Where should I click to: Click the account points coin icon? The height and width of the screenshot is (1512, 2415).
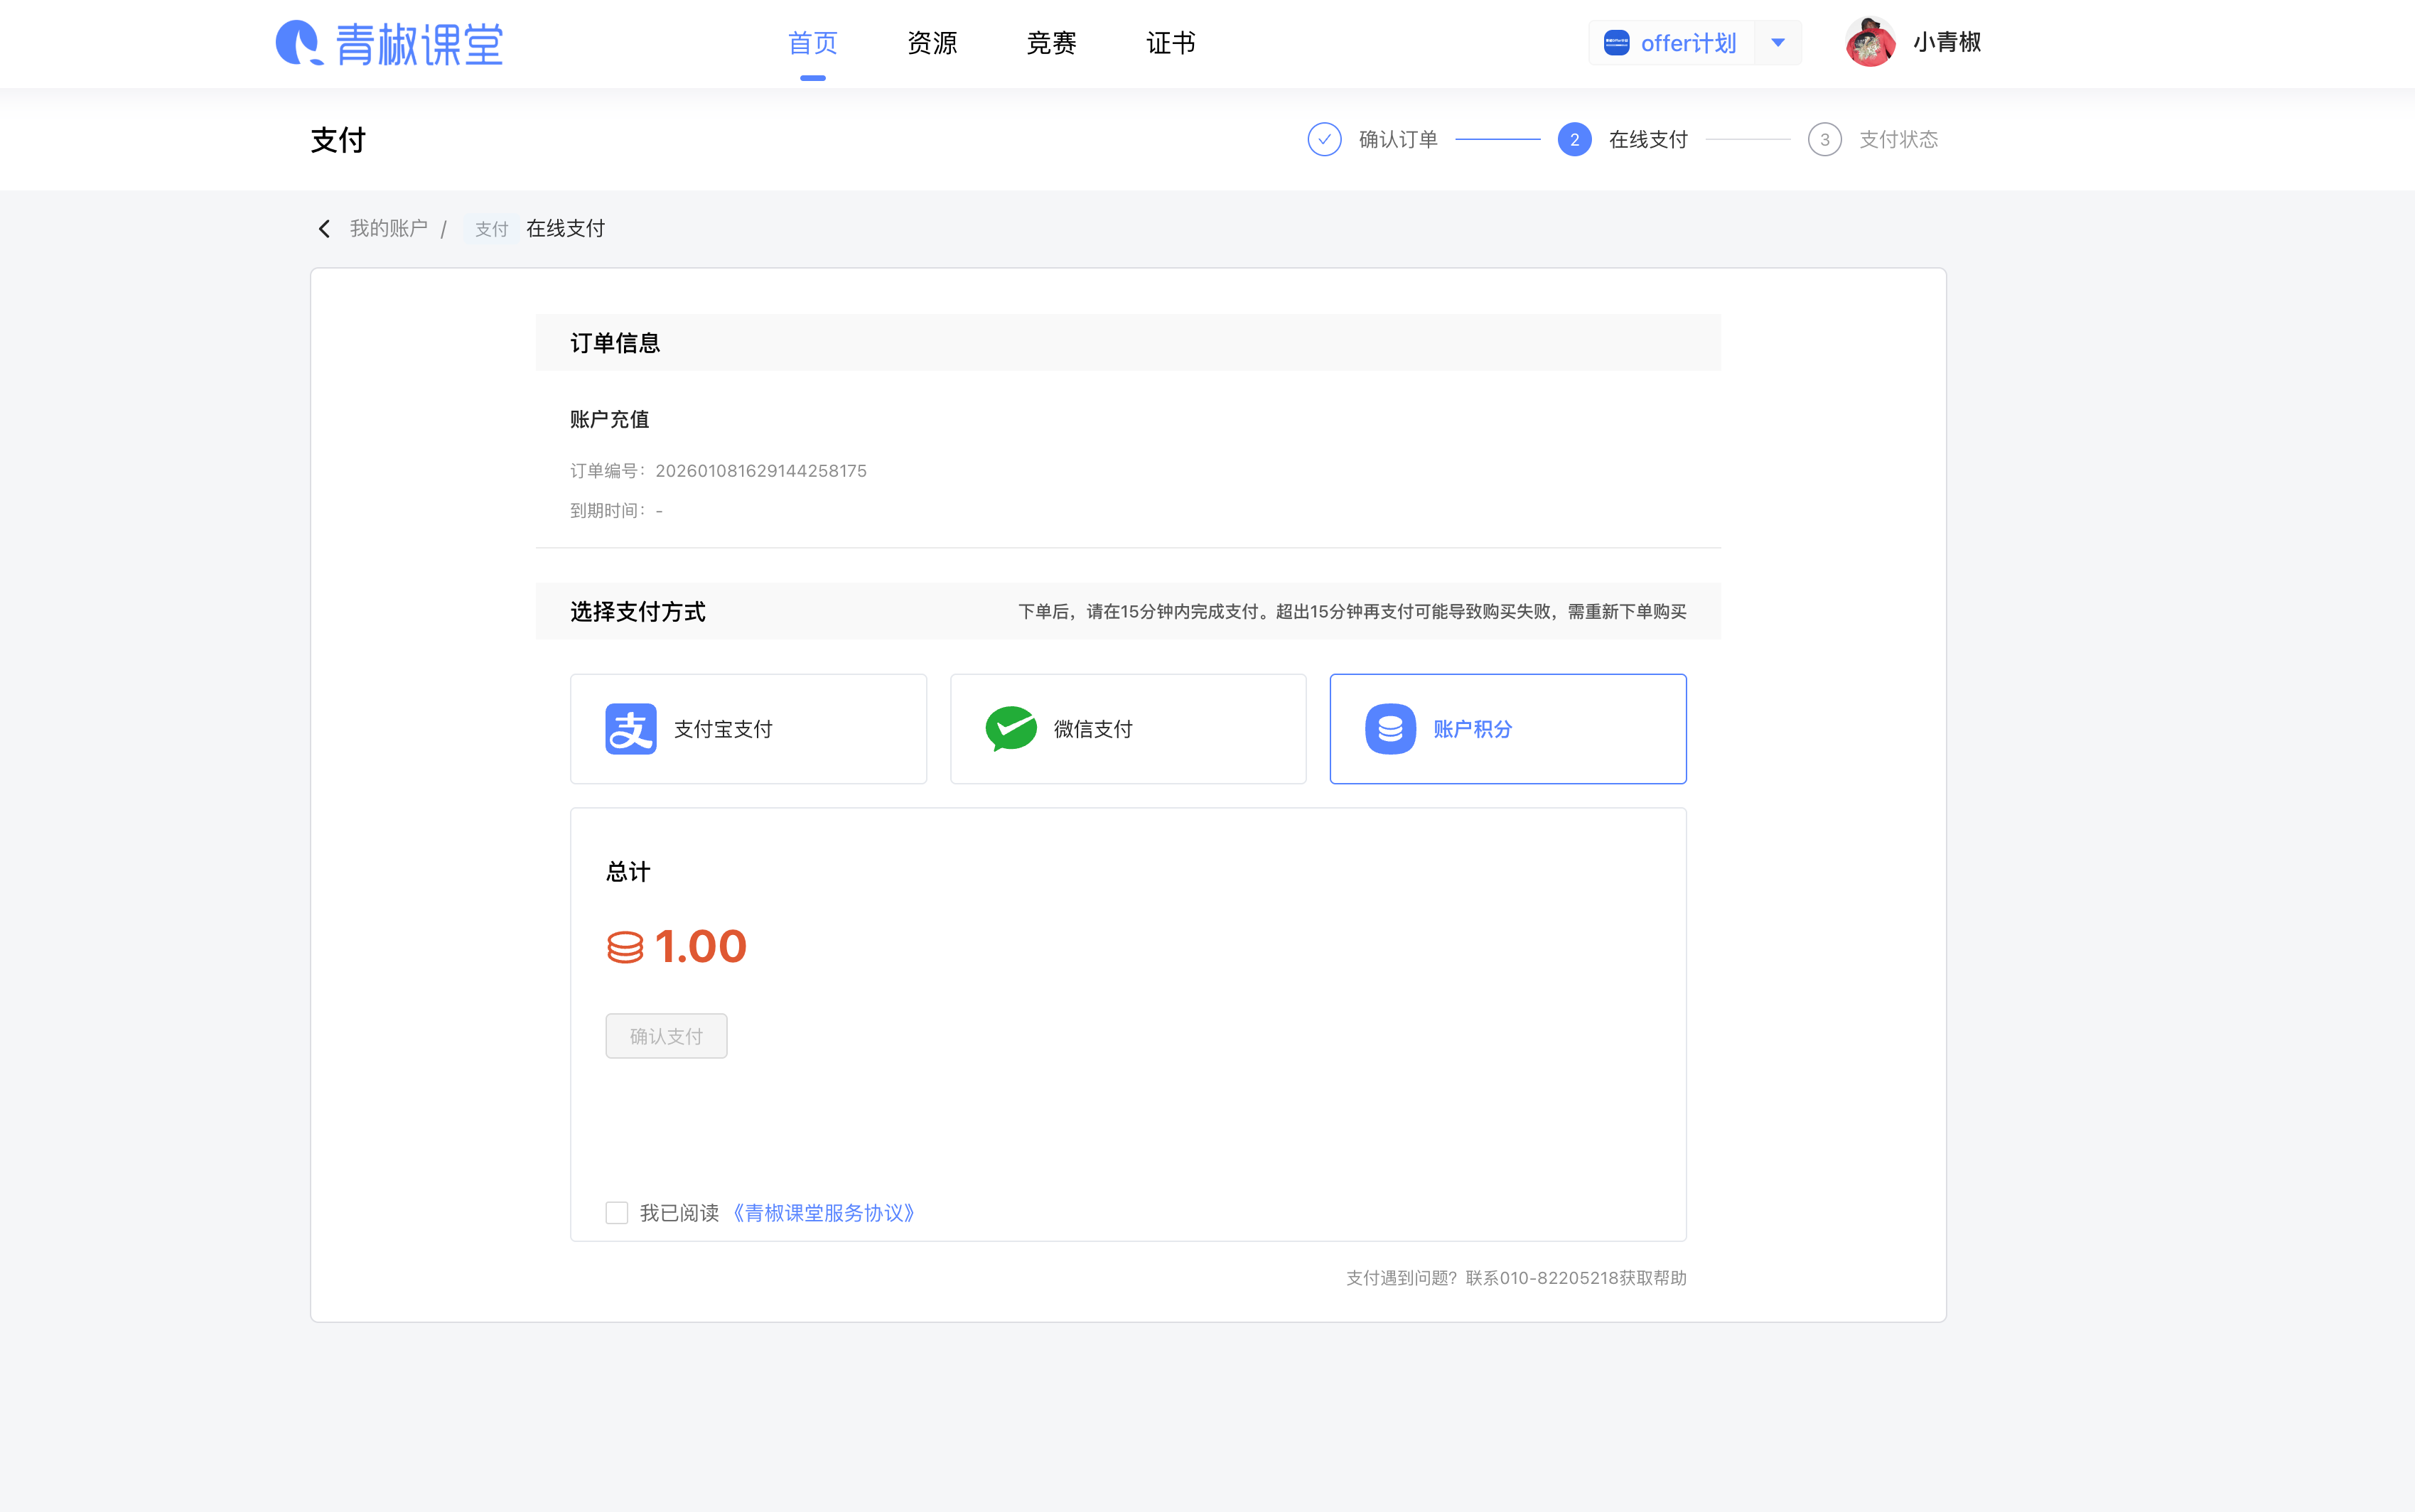1390,729
